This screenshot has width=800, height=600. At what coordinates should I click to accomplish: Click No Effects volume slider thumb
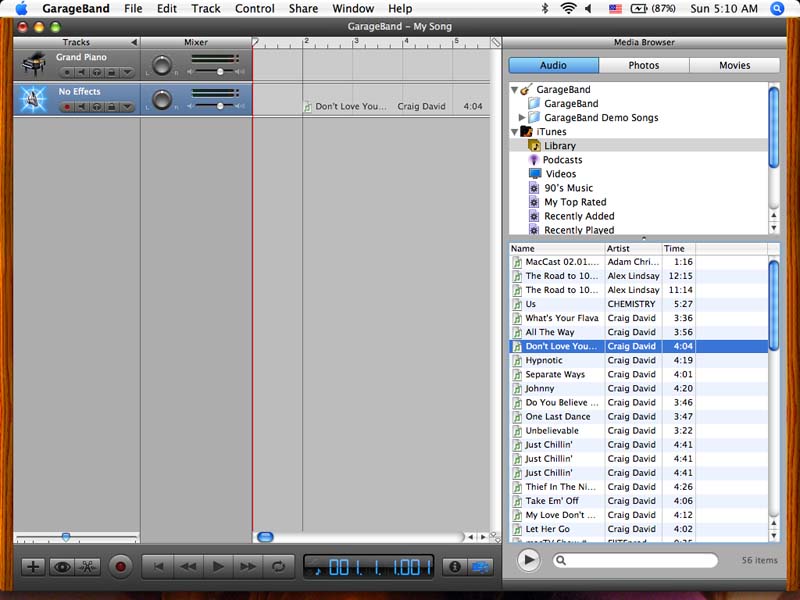point(220,106)
